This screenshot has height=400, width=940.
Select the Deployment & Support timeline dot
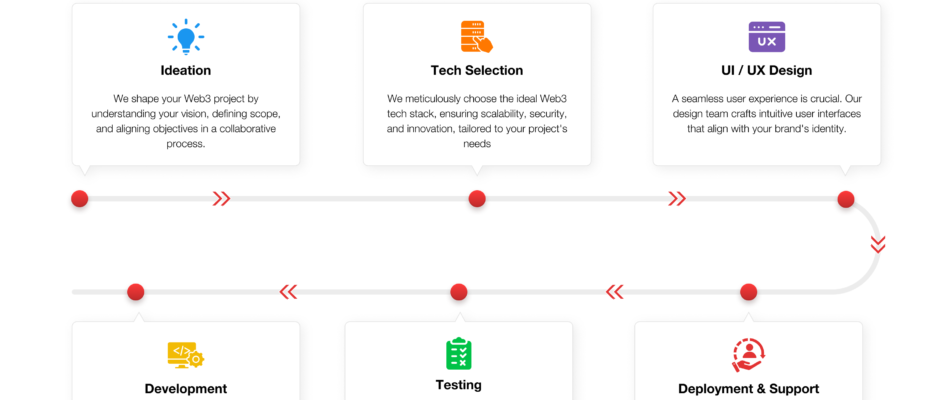748,292
